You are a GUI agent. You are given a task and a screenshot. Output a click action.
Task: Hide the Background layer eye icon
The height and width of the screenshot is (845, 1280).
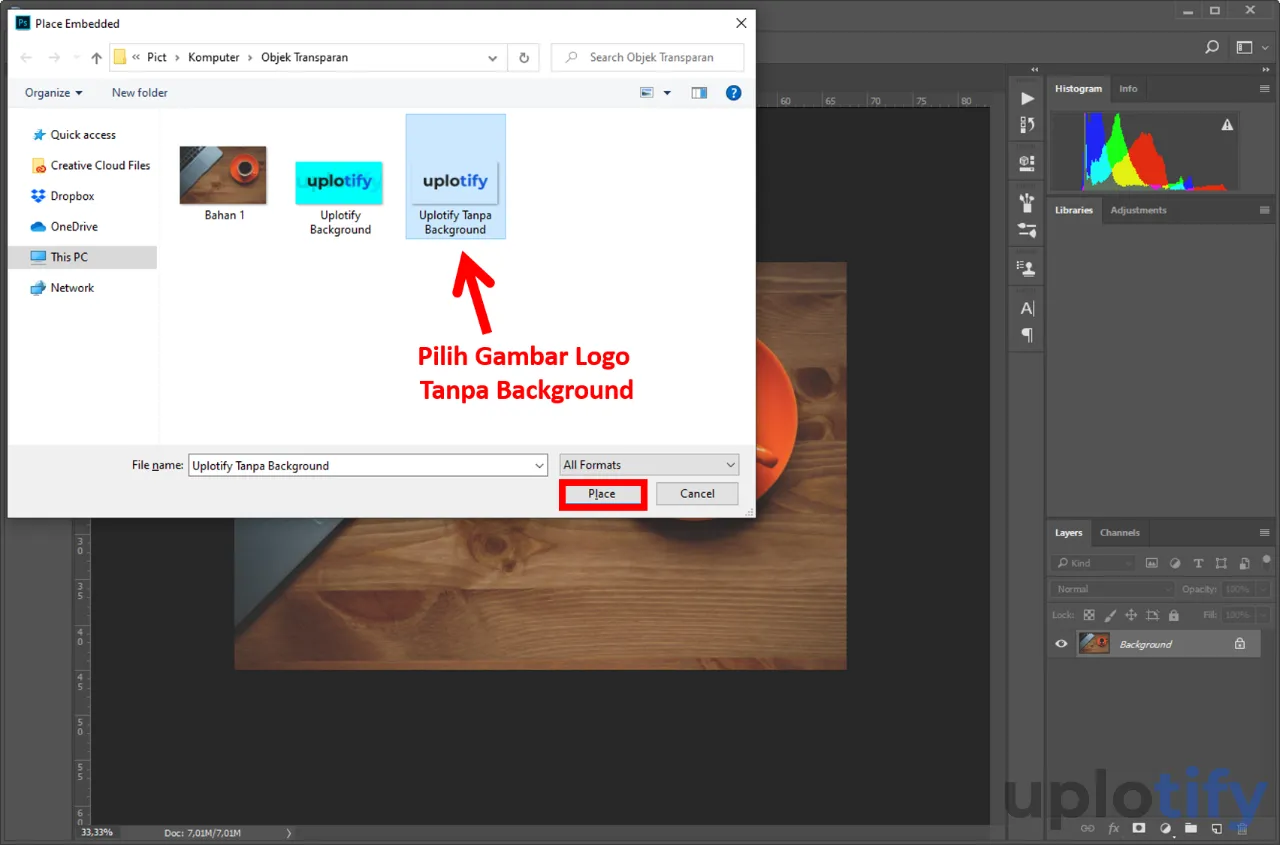click(1061, 644)
